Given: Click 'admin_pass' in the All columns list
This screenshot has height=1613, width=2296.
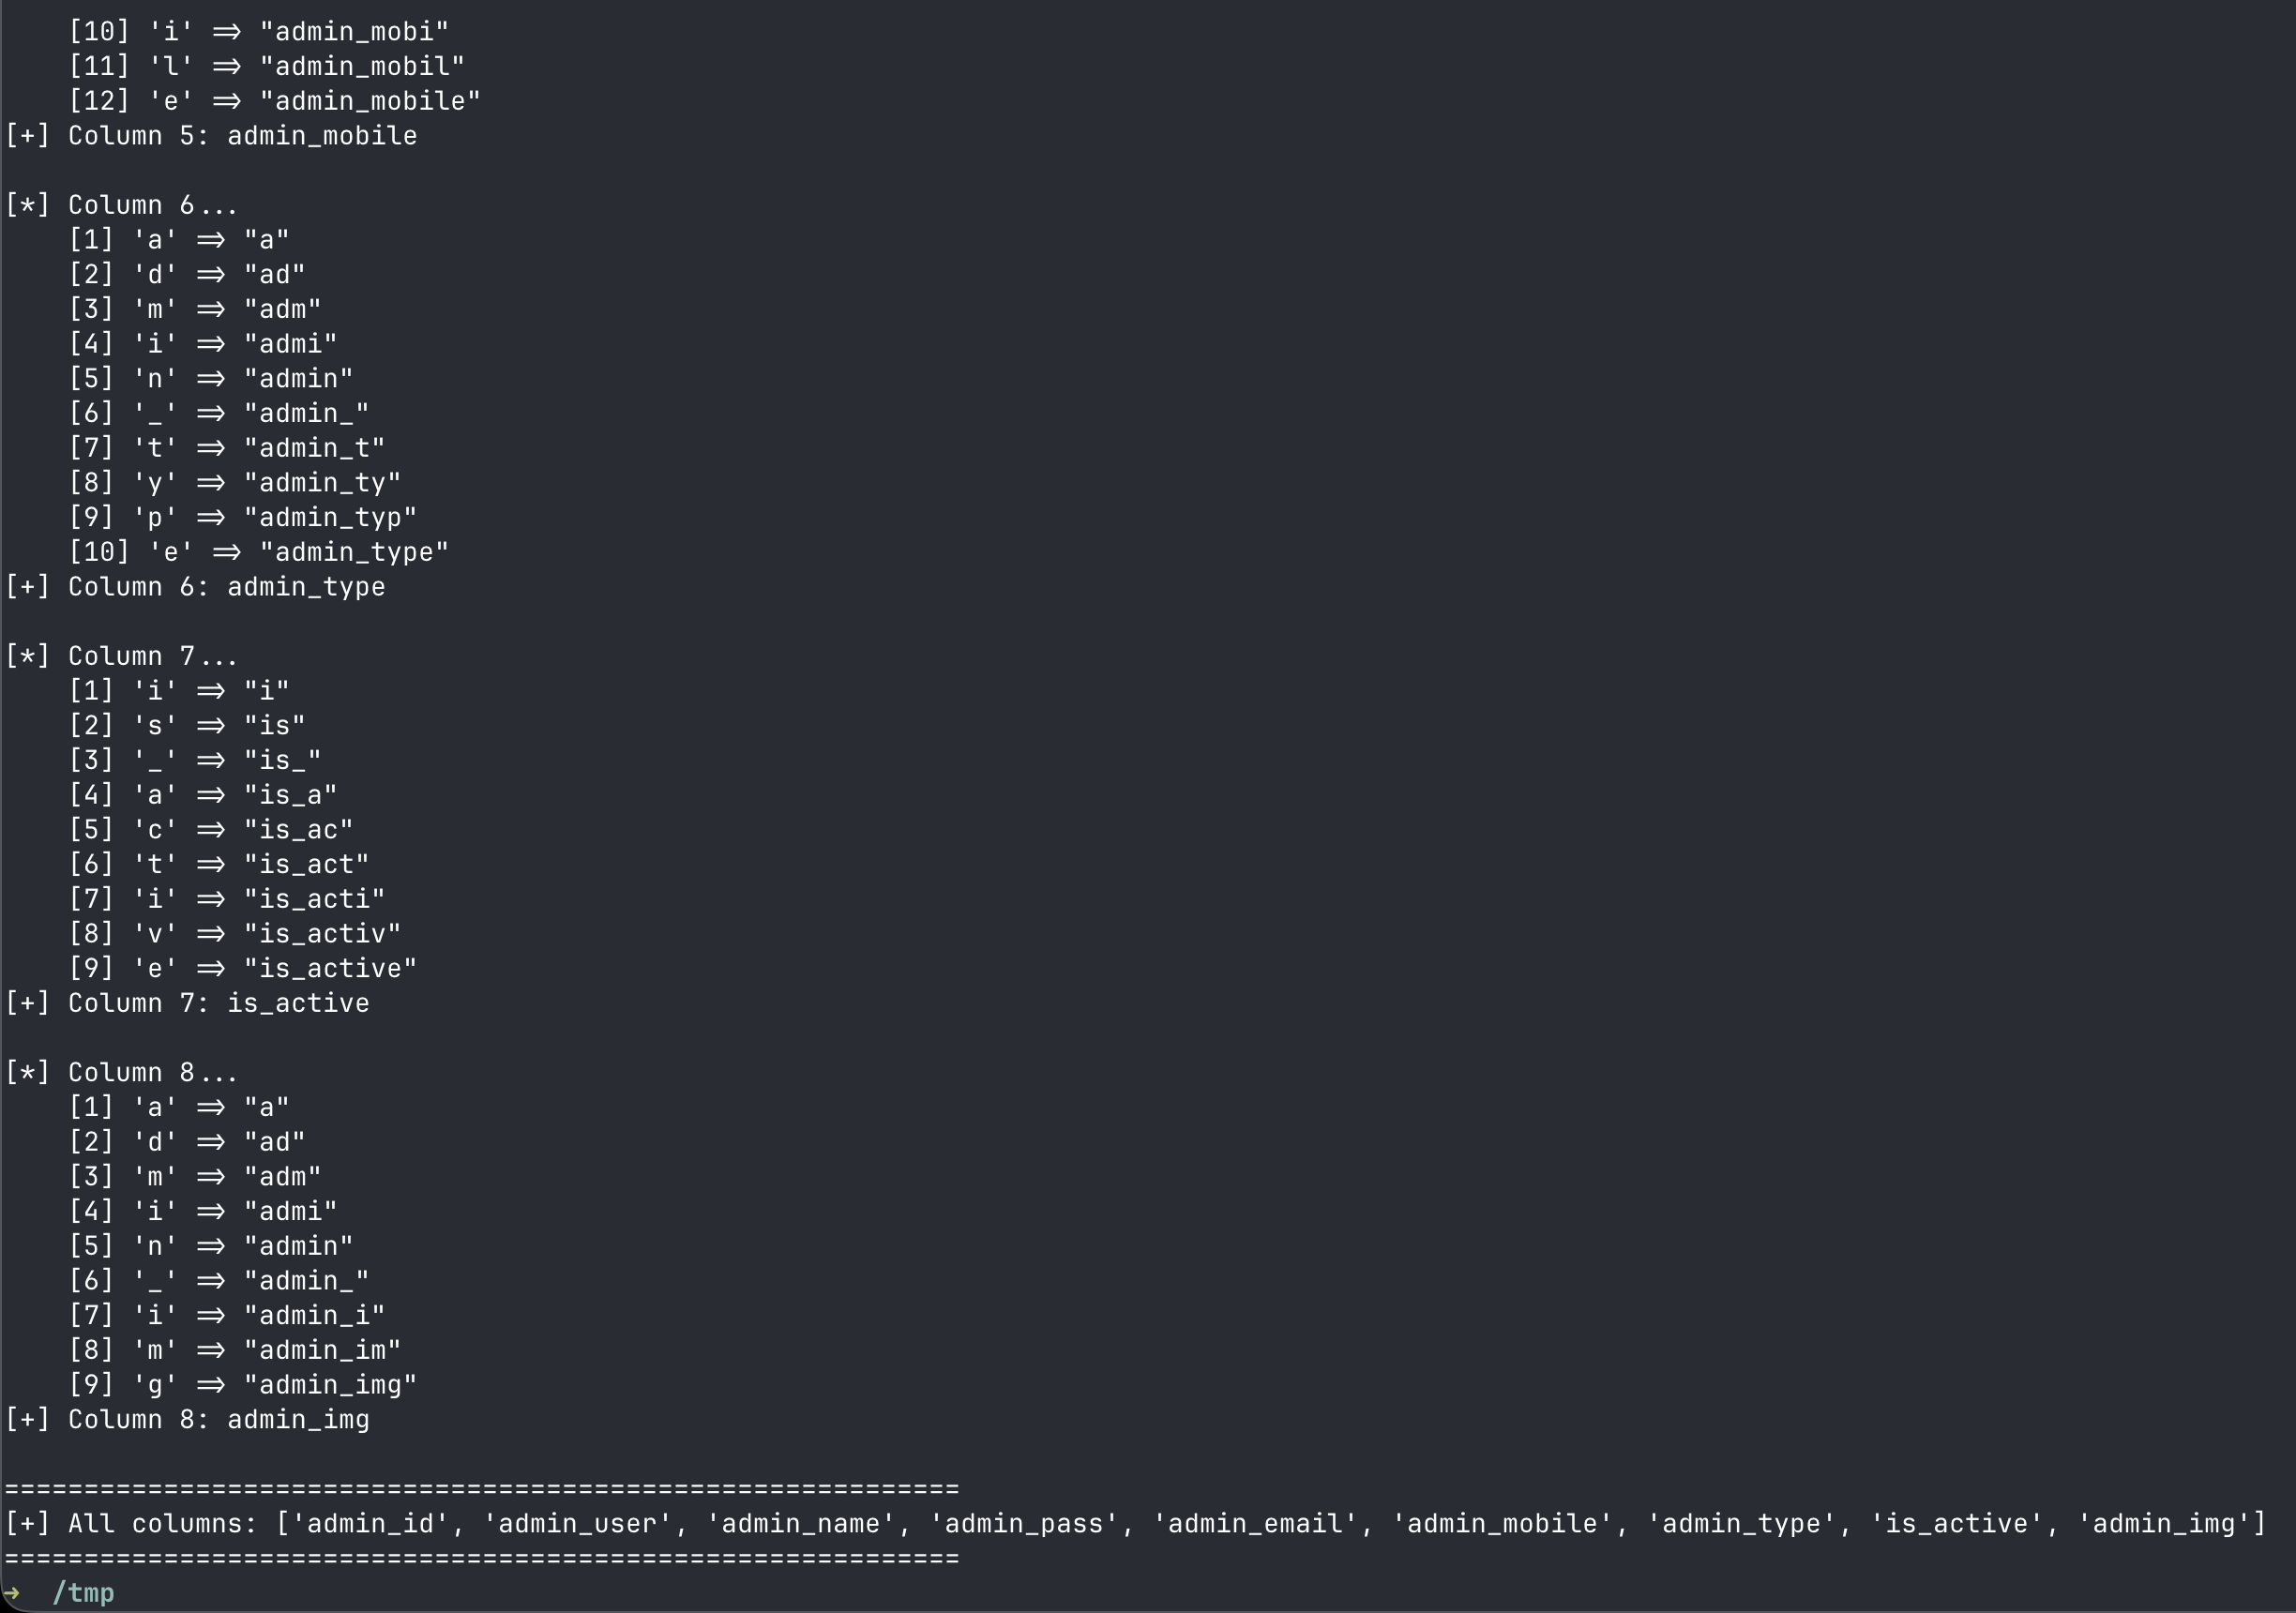Looking at the screenshot, I should pyautogui.click(x=1023, y=1524).
